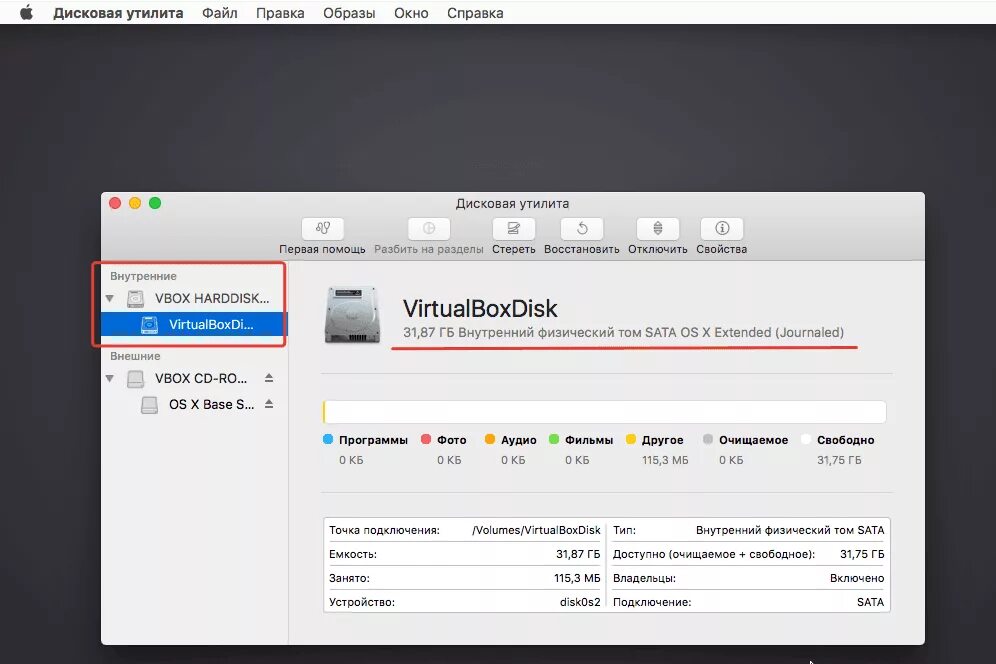Viewport: 996px width, 664px height.
Task: Click the Подключение value SATA
Action: point(870,602)
